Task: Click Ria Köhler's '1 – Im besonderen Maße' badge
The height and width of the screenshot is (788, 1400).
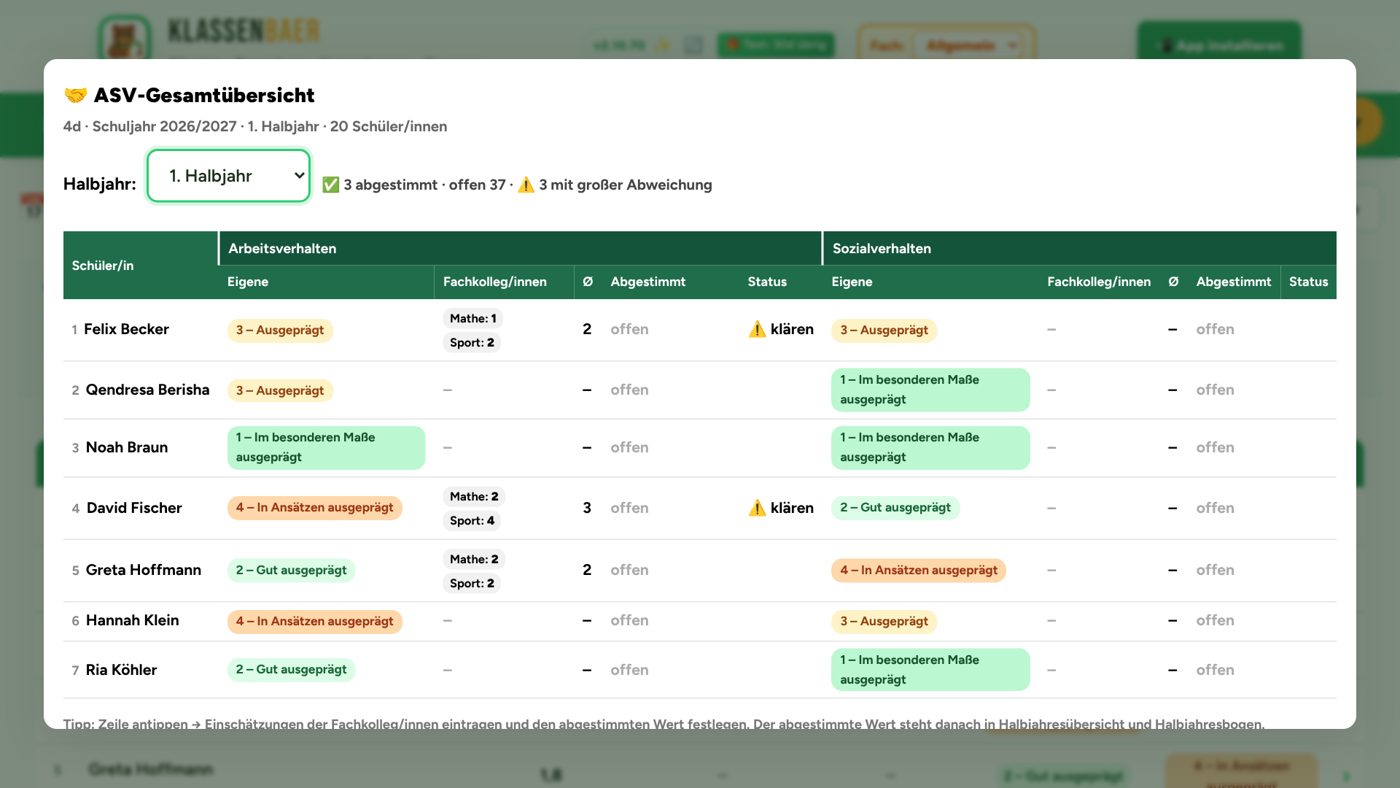Action: tap(931, 670)
